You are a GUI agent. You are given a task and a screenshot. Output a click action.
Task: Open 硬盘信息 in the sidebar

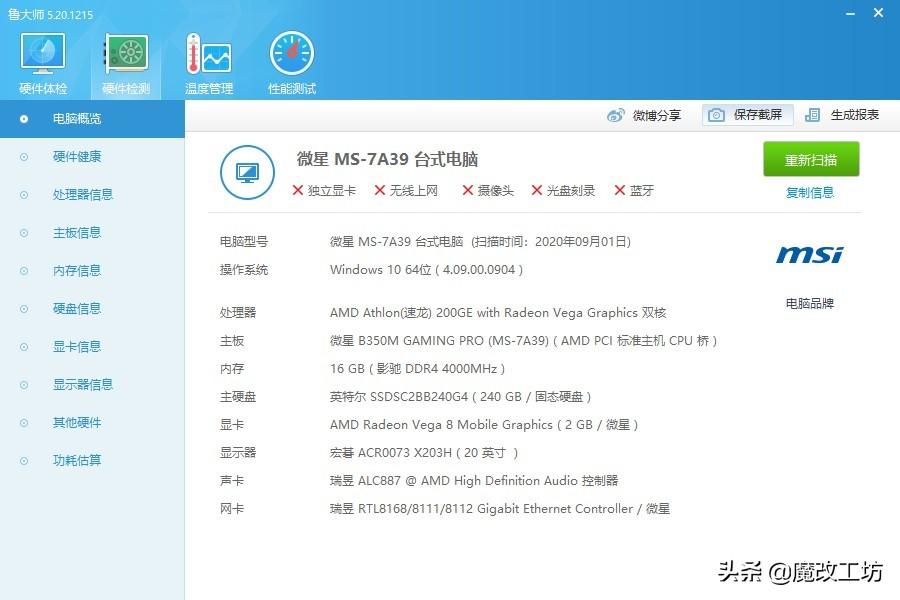point(92,308)
